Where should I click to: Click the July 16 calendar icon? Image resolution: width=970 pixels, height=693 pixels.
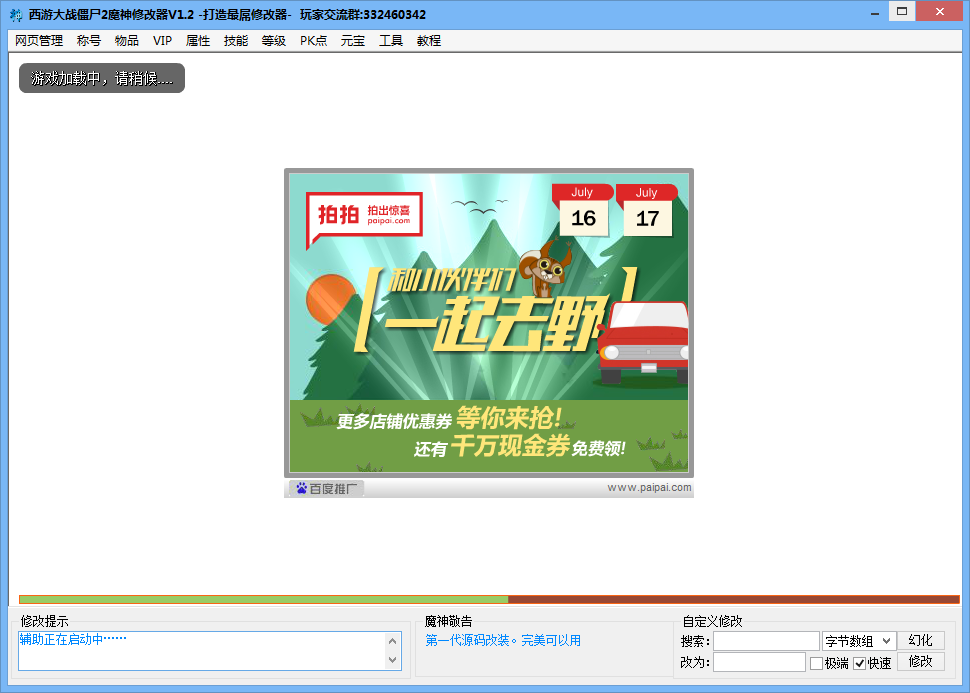pyautogui.click(x=583, y=210)
